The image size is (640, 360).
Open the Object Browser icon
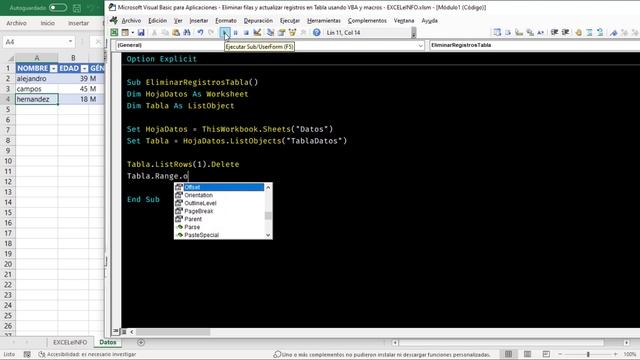[292, 33]
